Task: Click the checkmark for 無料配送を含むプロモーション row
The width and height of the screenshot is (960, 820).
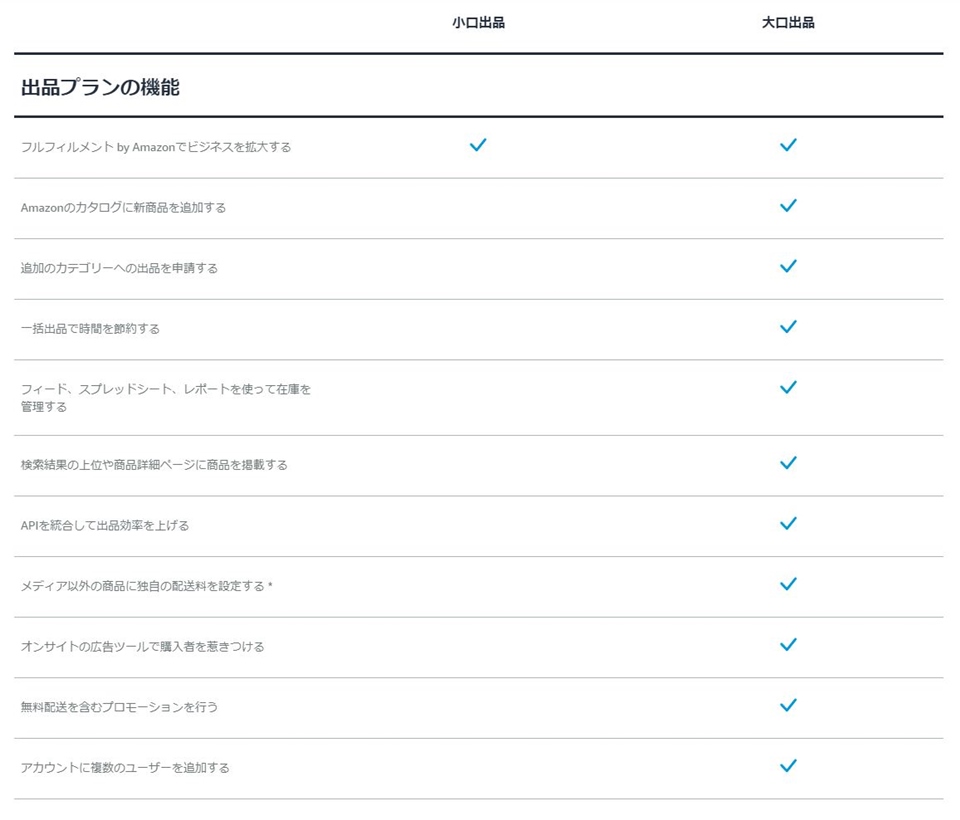Action: (x=788, y=705)
